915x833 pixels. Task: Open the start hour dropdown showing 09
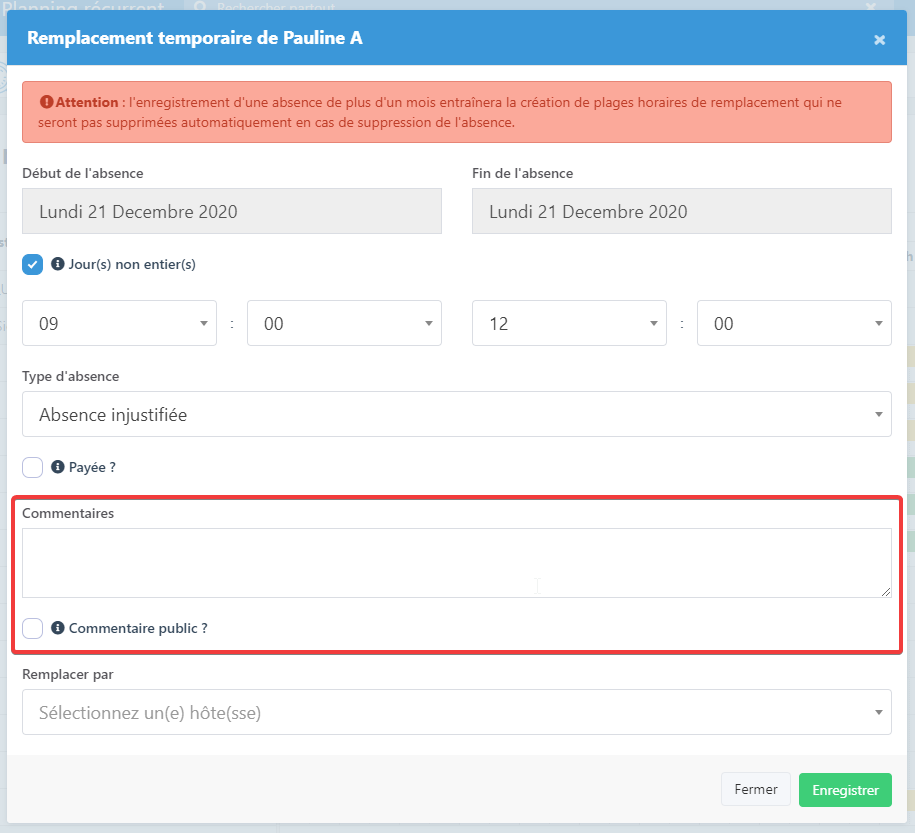coord(119,323)
